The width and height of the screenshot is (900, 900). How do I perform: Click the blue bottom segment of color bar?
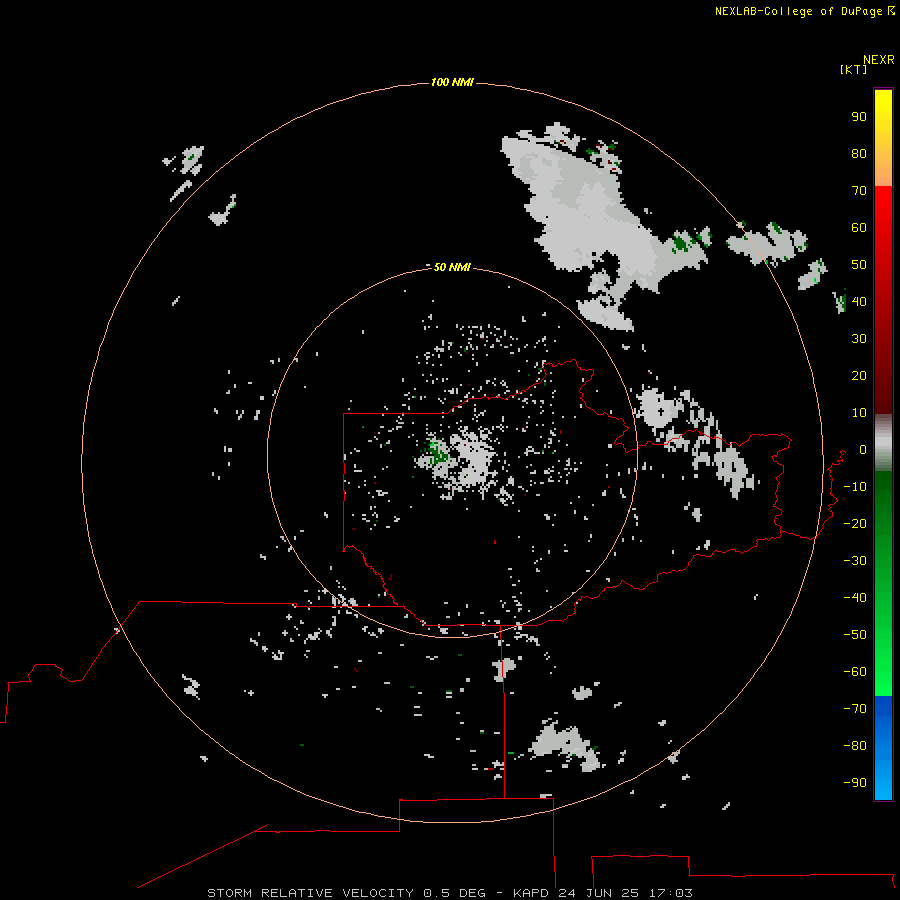pos(883,748)
